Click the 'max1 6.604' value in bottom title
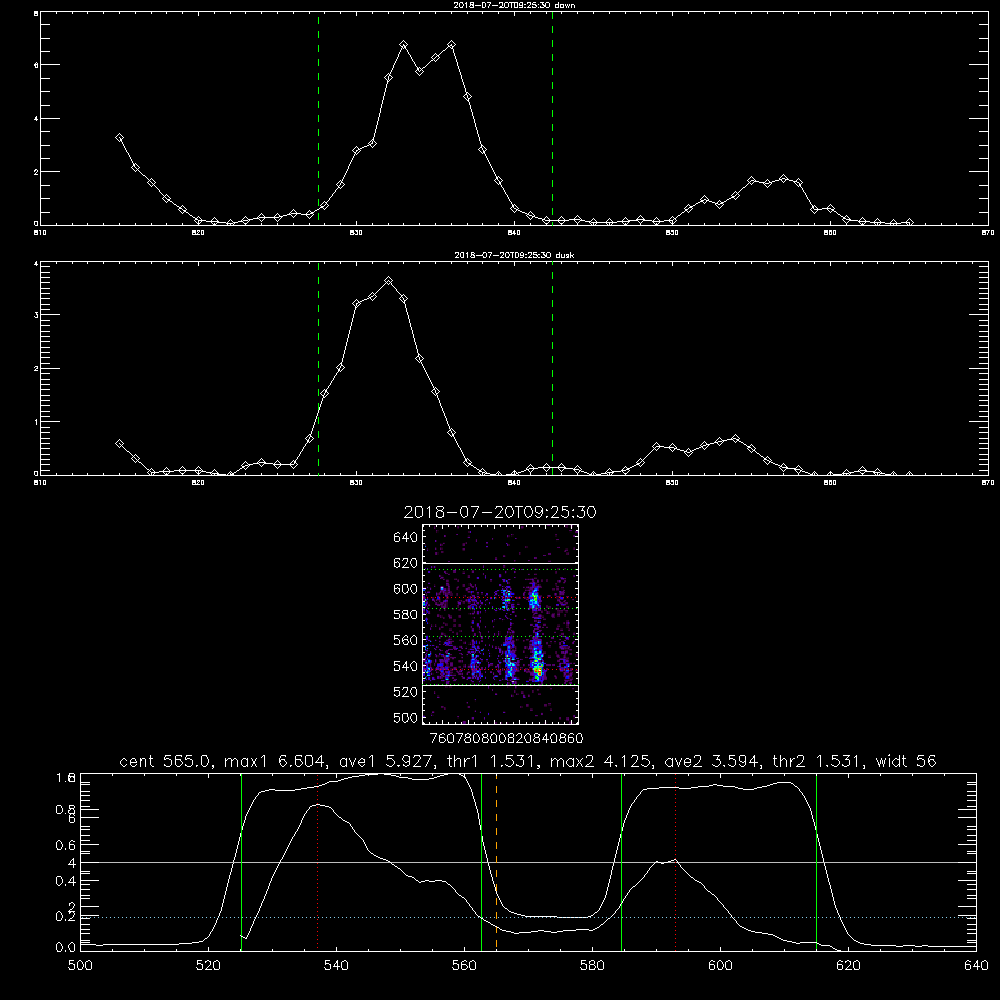 (x=276, y=761)
